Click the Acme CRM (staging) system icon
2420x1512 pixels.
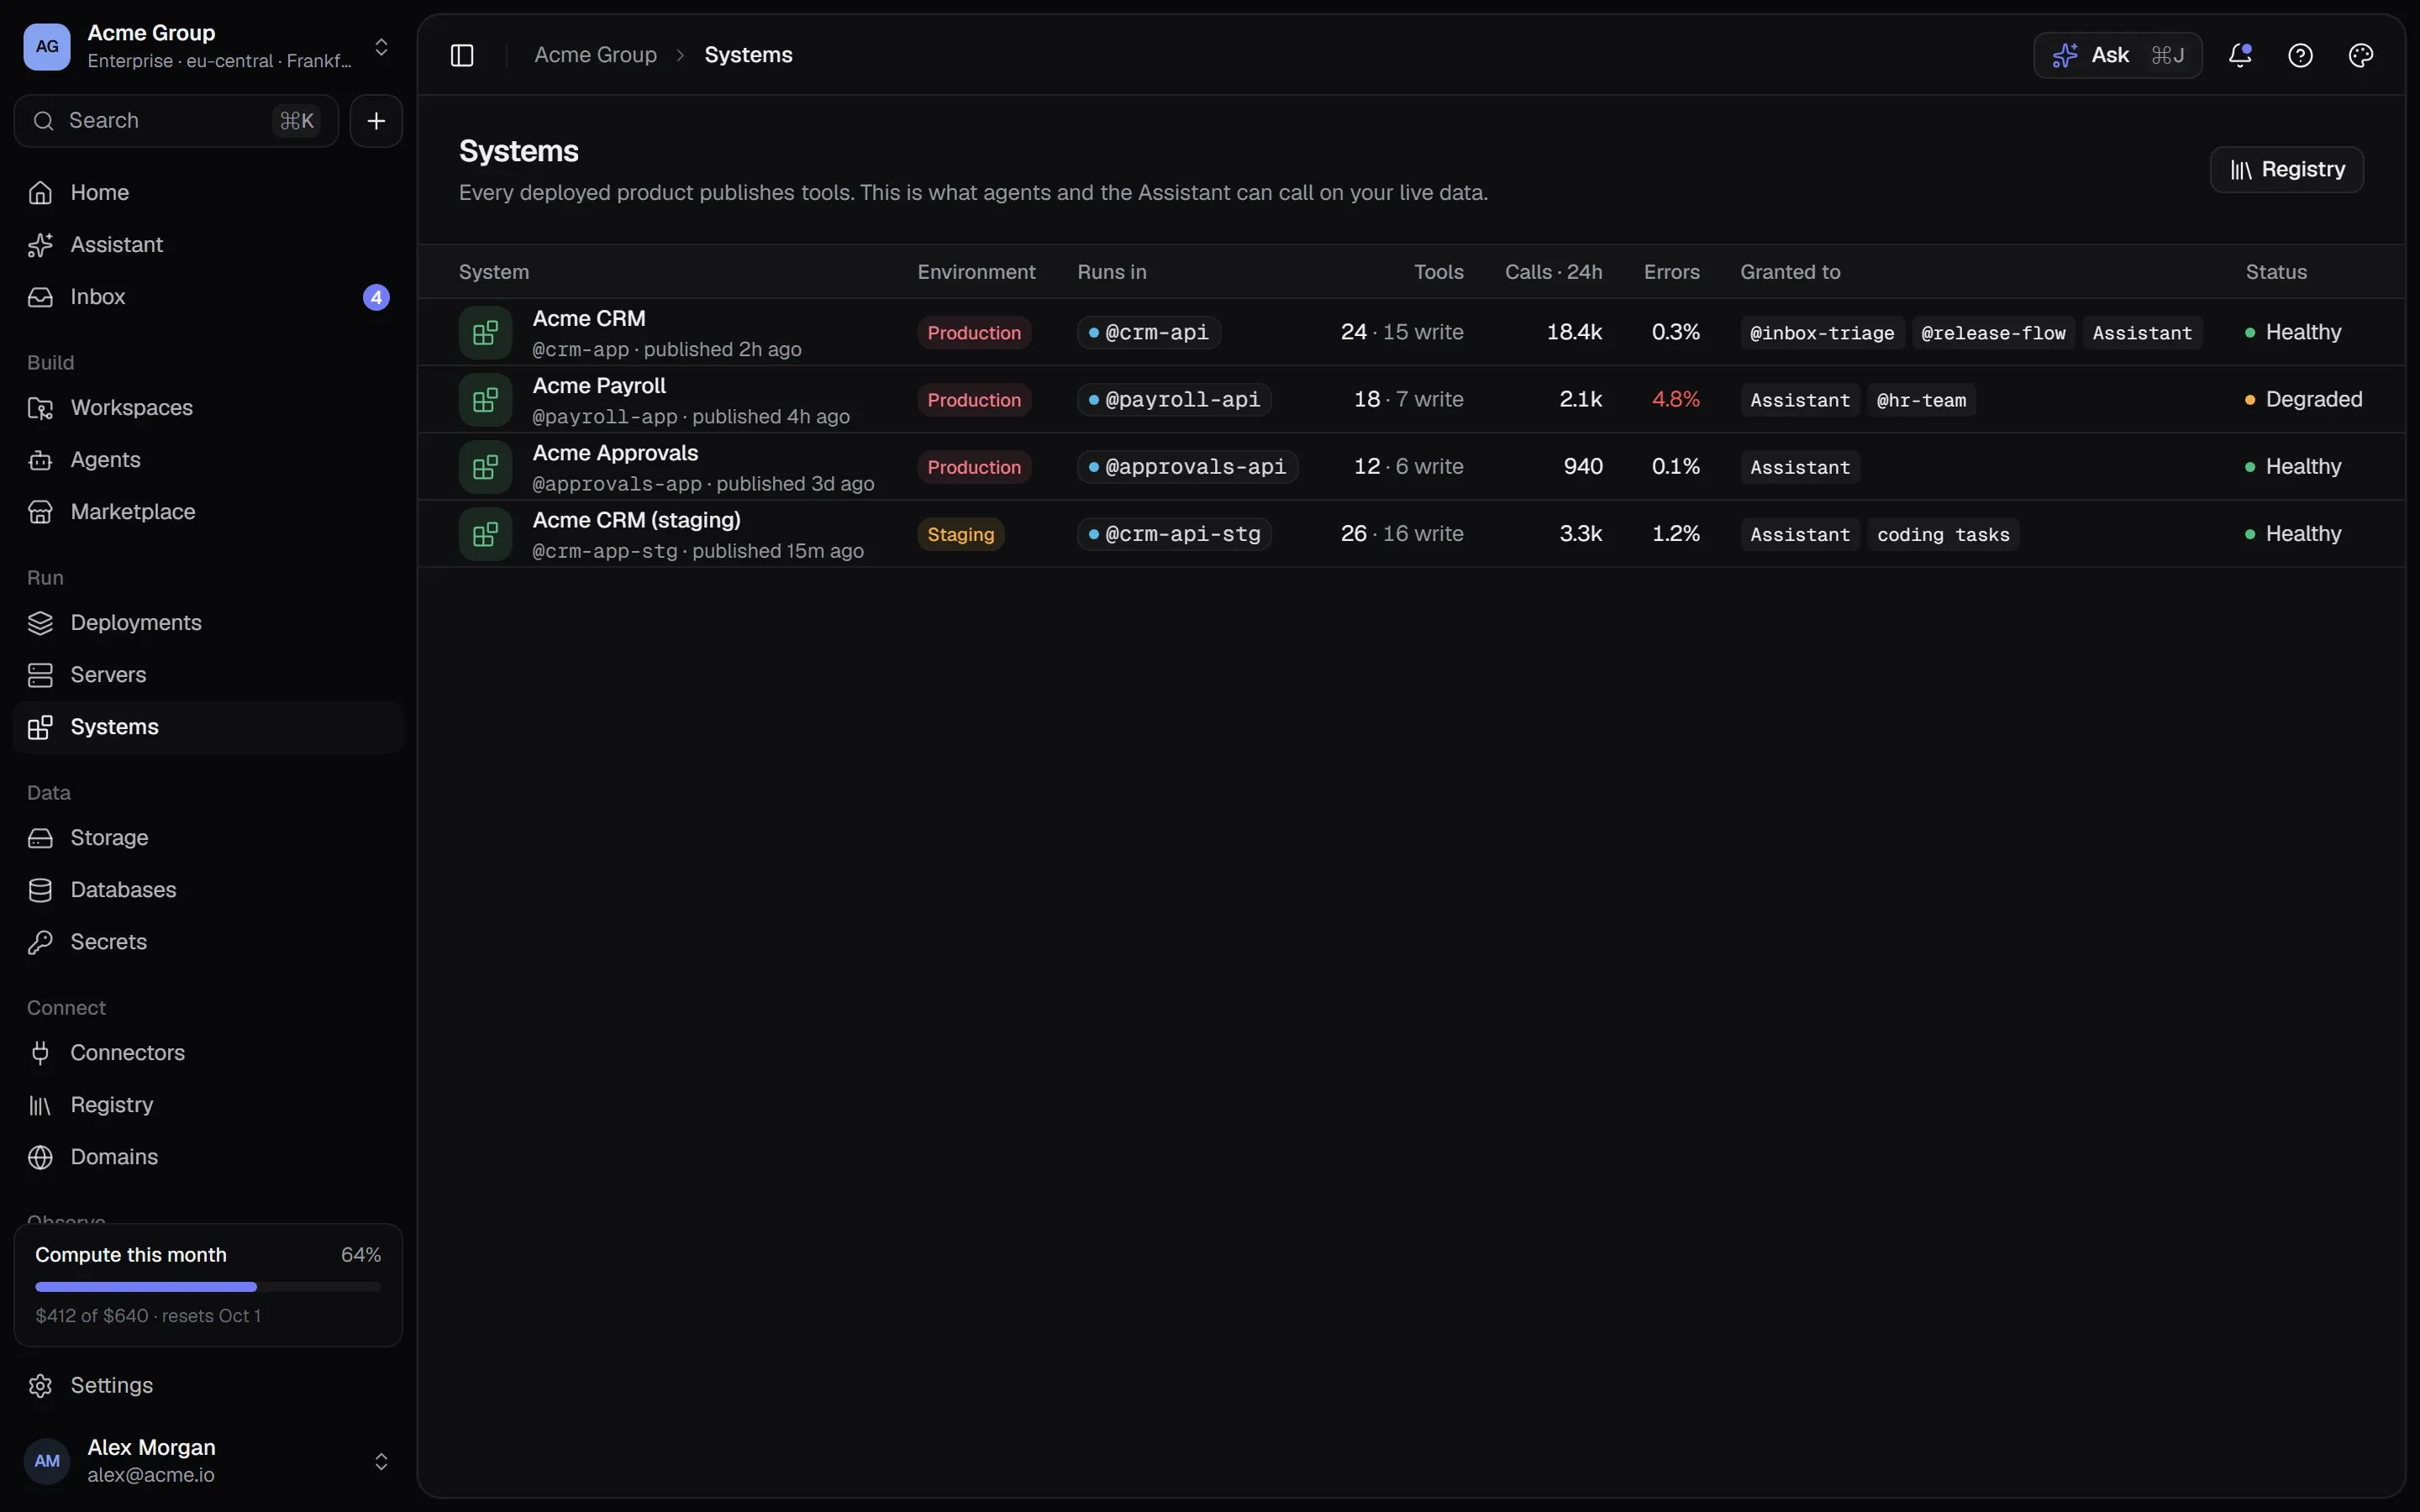click(x=485, y=534)
